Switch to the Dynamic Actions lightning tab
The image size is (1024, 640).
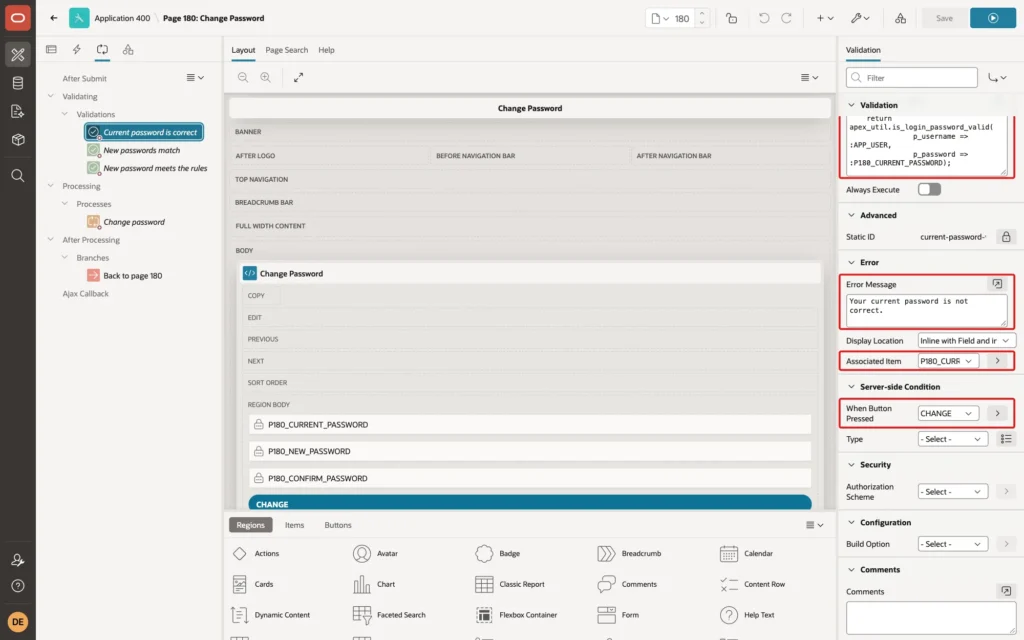[76, 50]
